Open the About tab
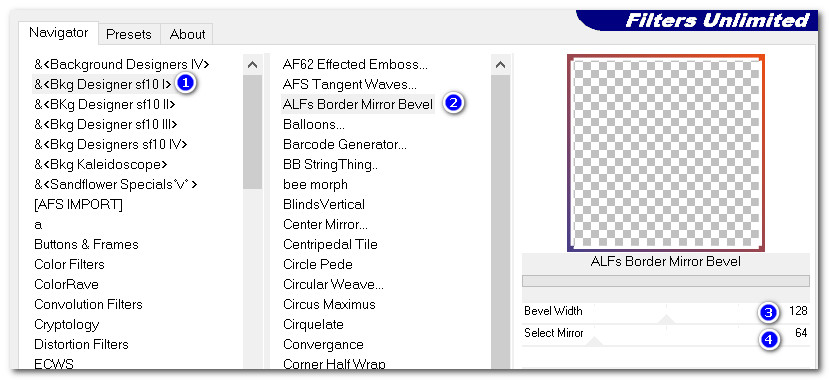 [x=187, y=34]
